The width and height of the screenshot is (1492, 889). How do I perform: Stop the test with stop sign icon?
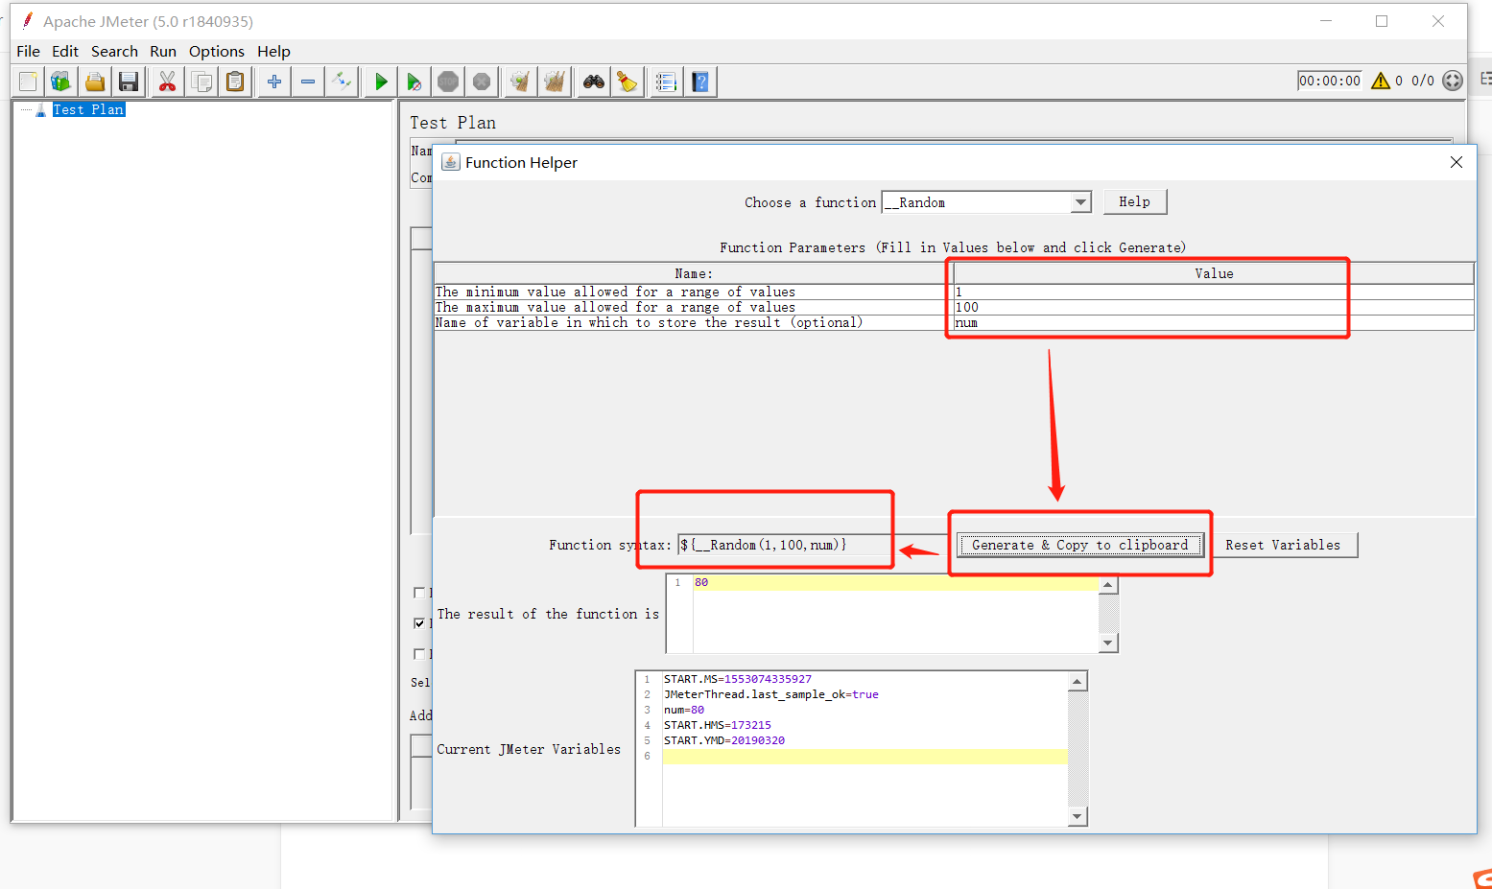(448, 82)
